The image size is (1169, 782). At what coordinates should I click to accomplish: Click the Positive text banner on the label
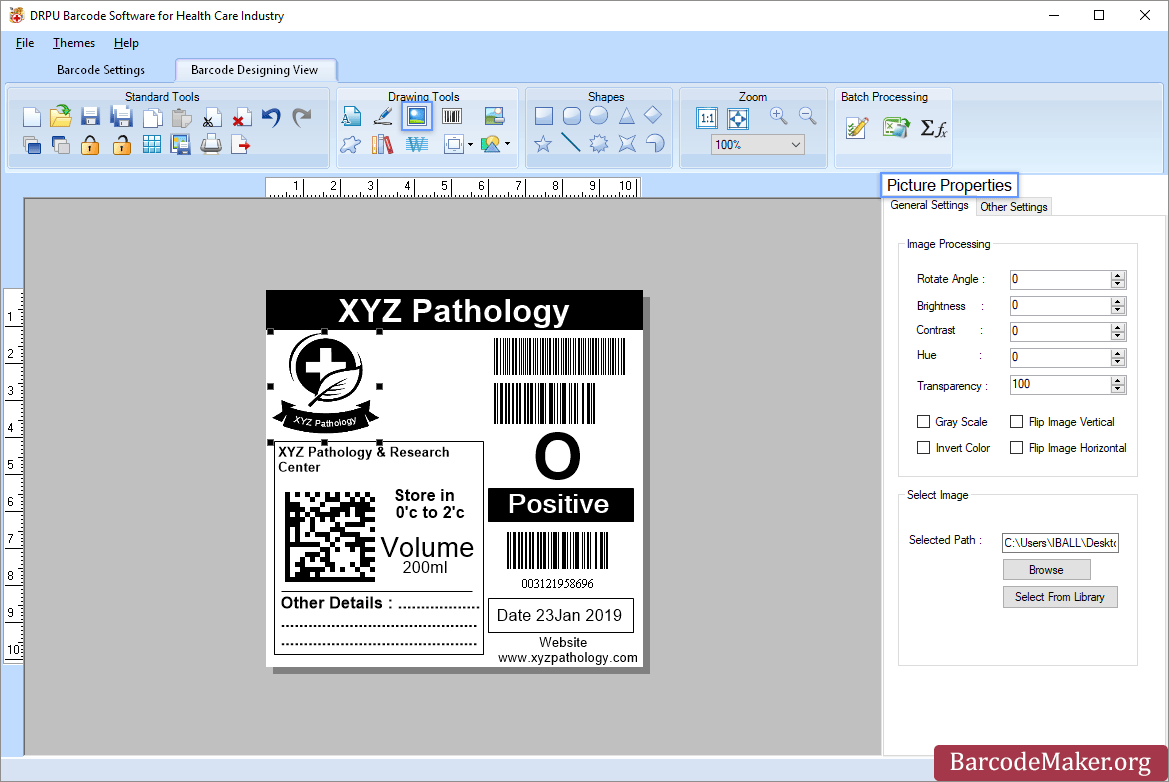click(560, 505)
